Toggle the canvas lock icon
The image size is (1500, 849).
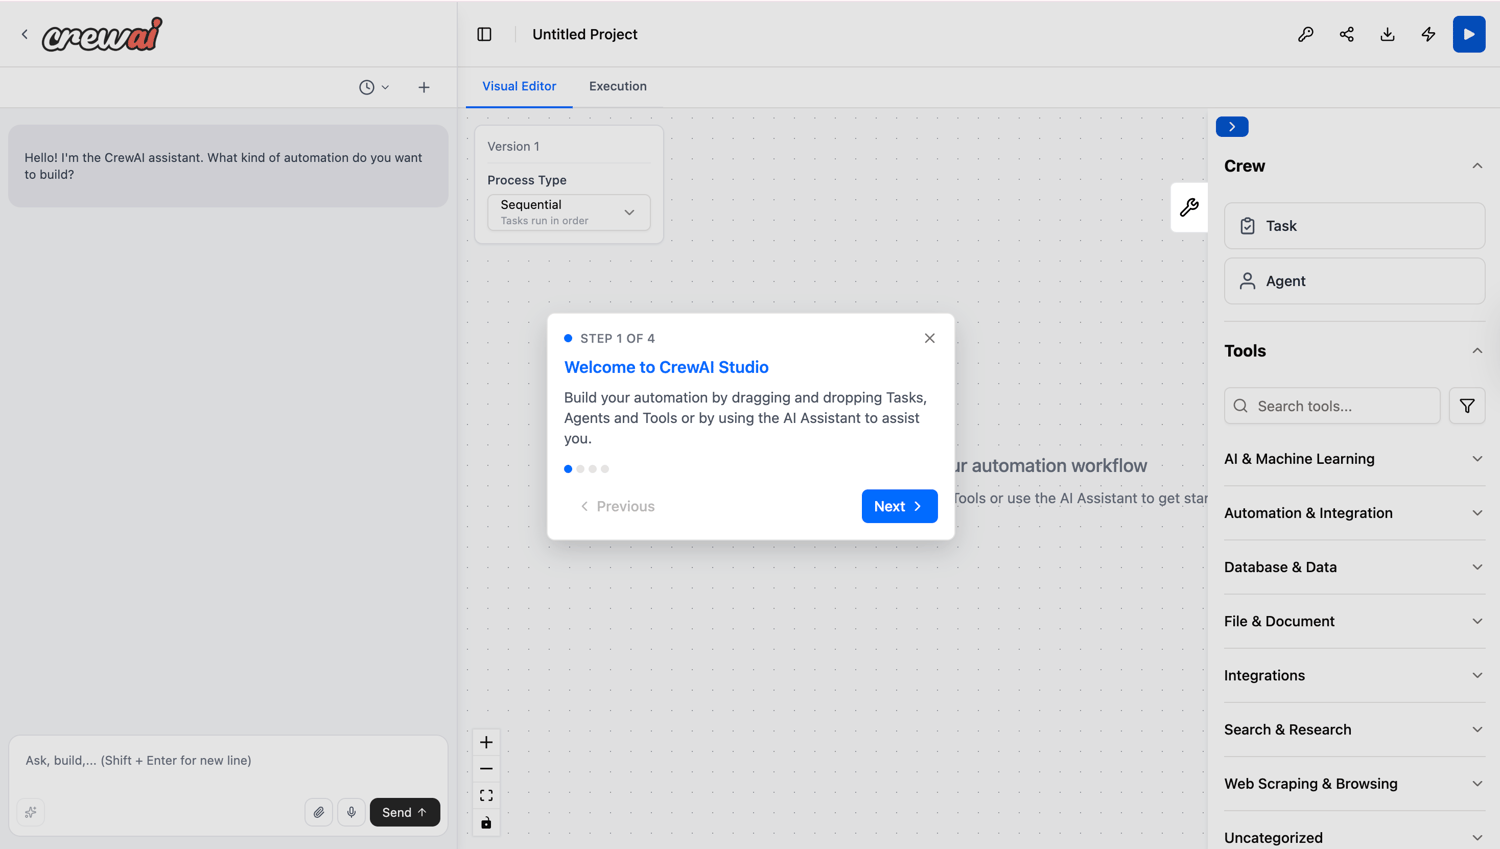tap(486, 823)
